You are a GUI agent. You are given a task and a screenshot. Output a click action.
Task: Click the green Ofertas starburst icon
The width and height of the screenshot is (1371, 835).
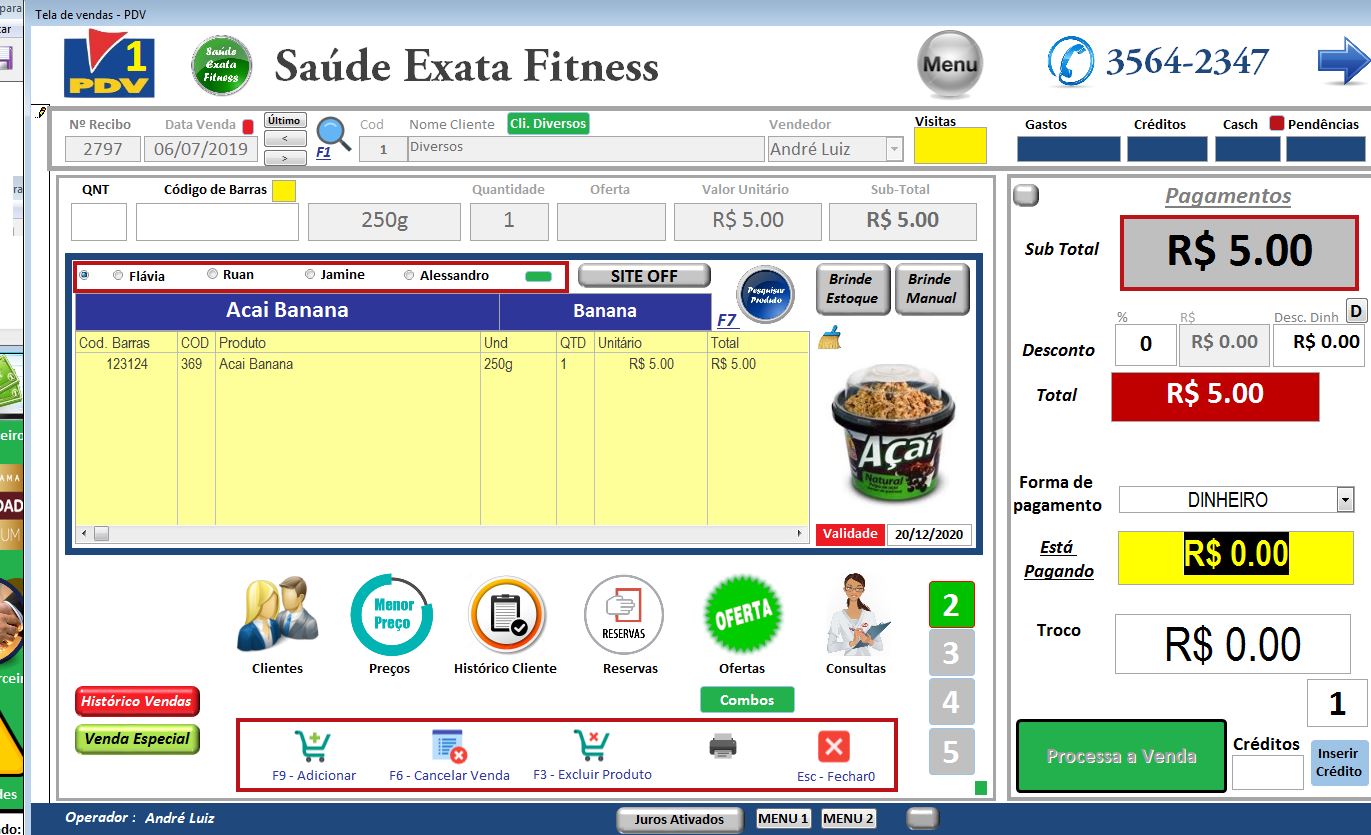[x=742, y=614]
